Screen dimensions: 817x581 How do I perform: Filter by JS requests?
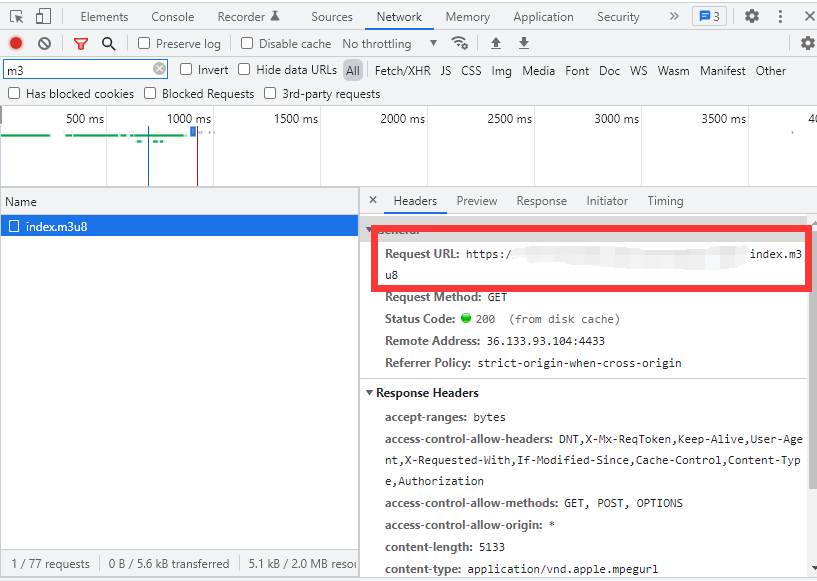(445, 70)
